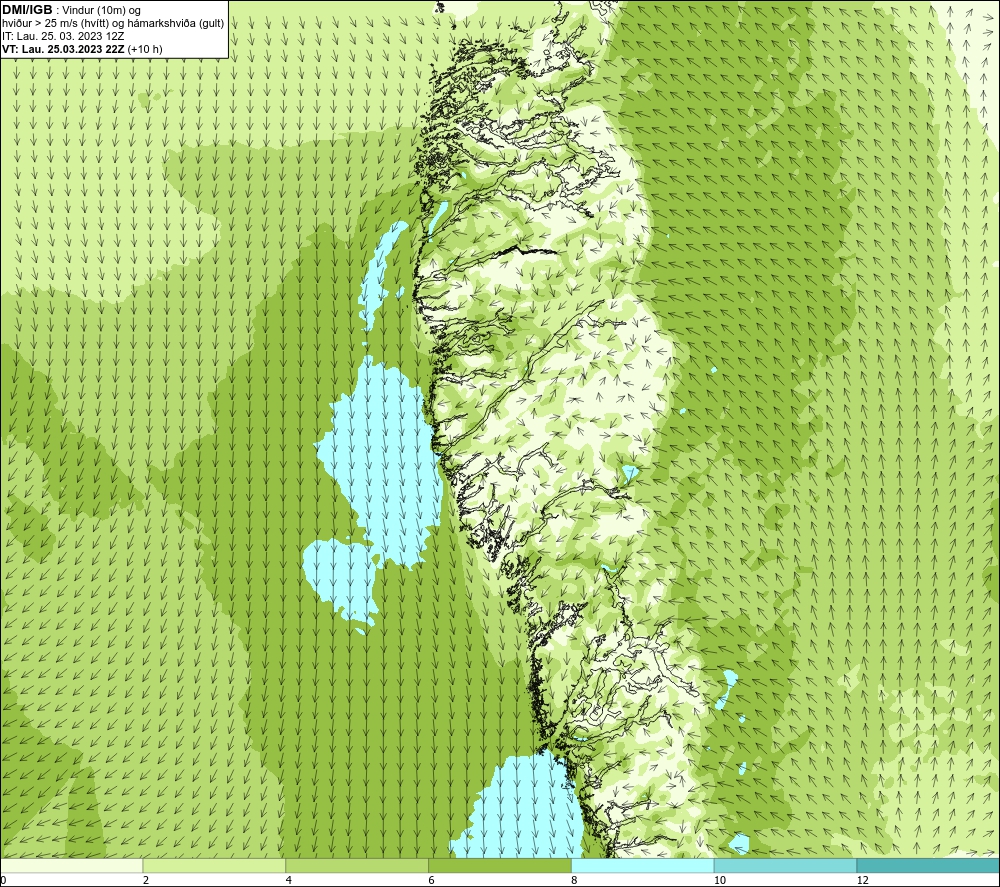Click legend scale value '2'
1000x887 pixels.
pos(146,880)
